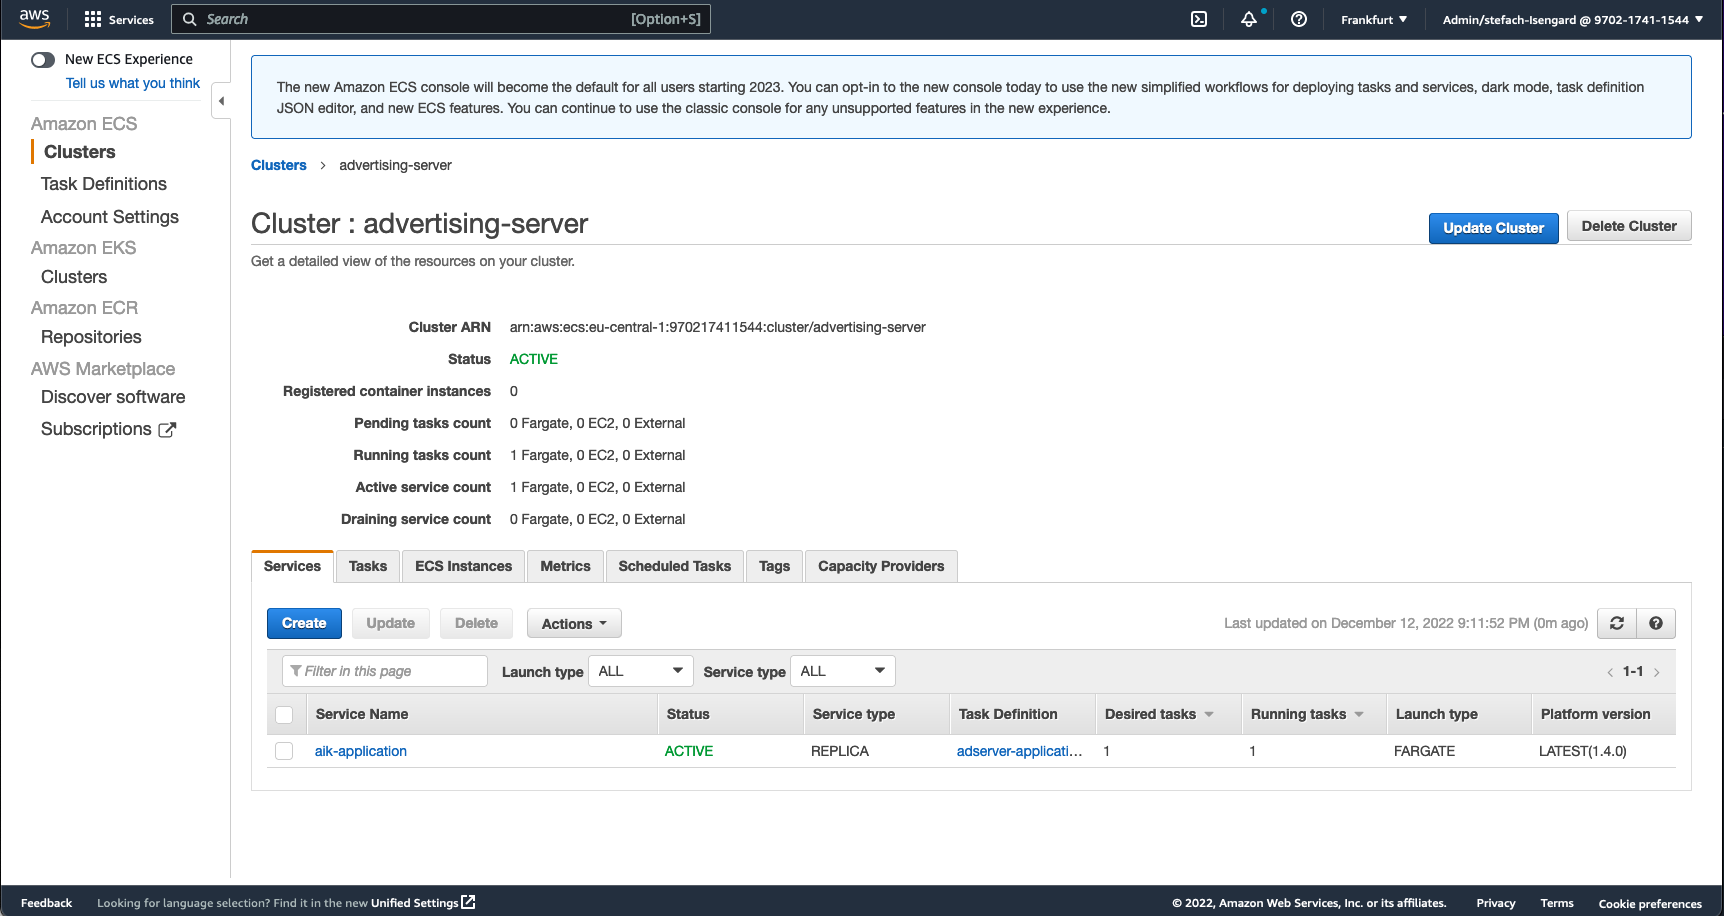Switch to the Tasks tab
This screenshot has width=1724, height=916.
tap(368, 566)
